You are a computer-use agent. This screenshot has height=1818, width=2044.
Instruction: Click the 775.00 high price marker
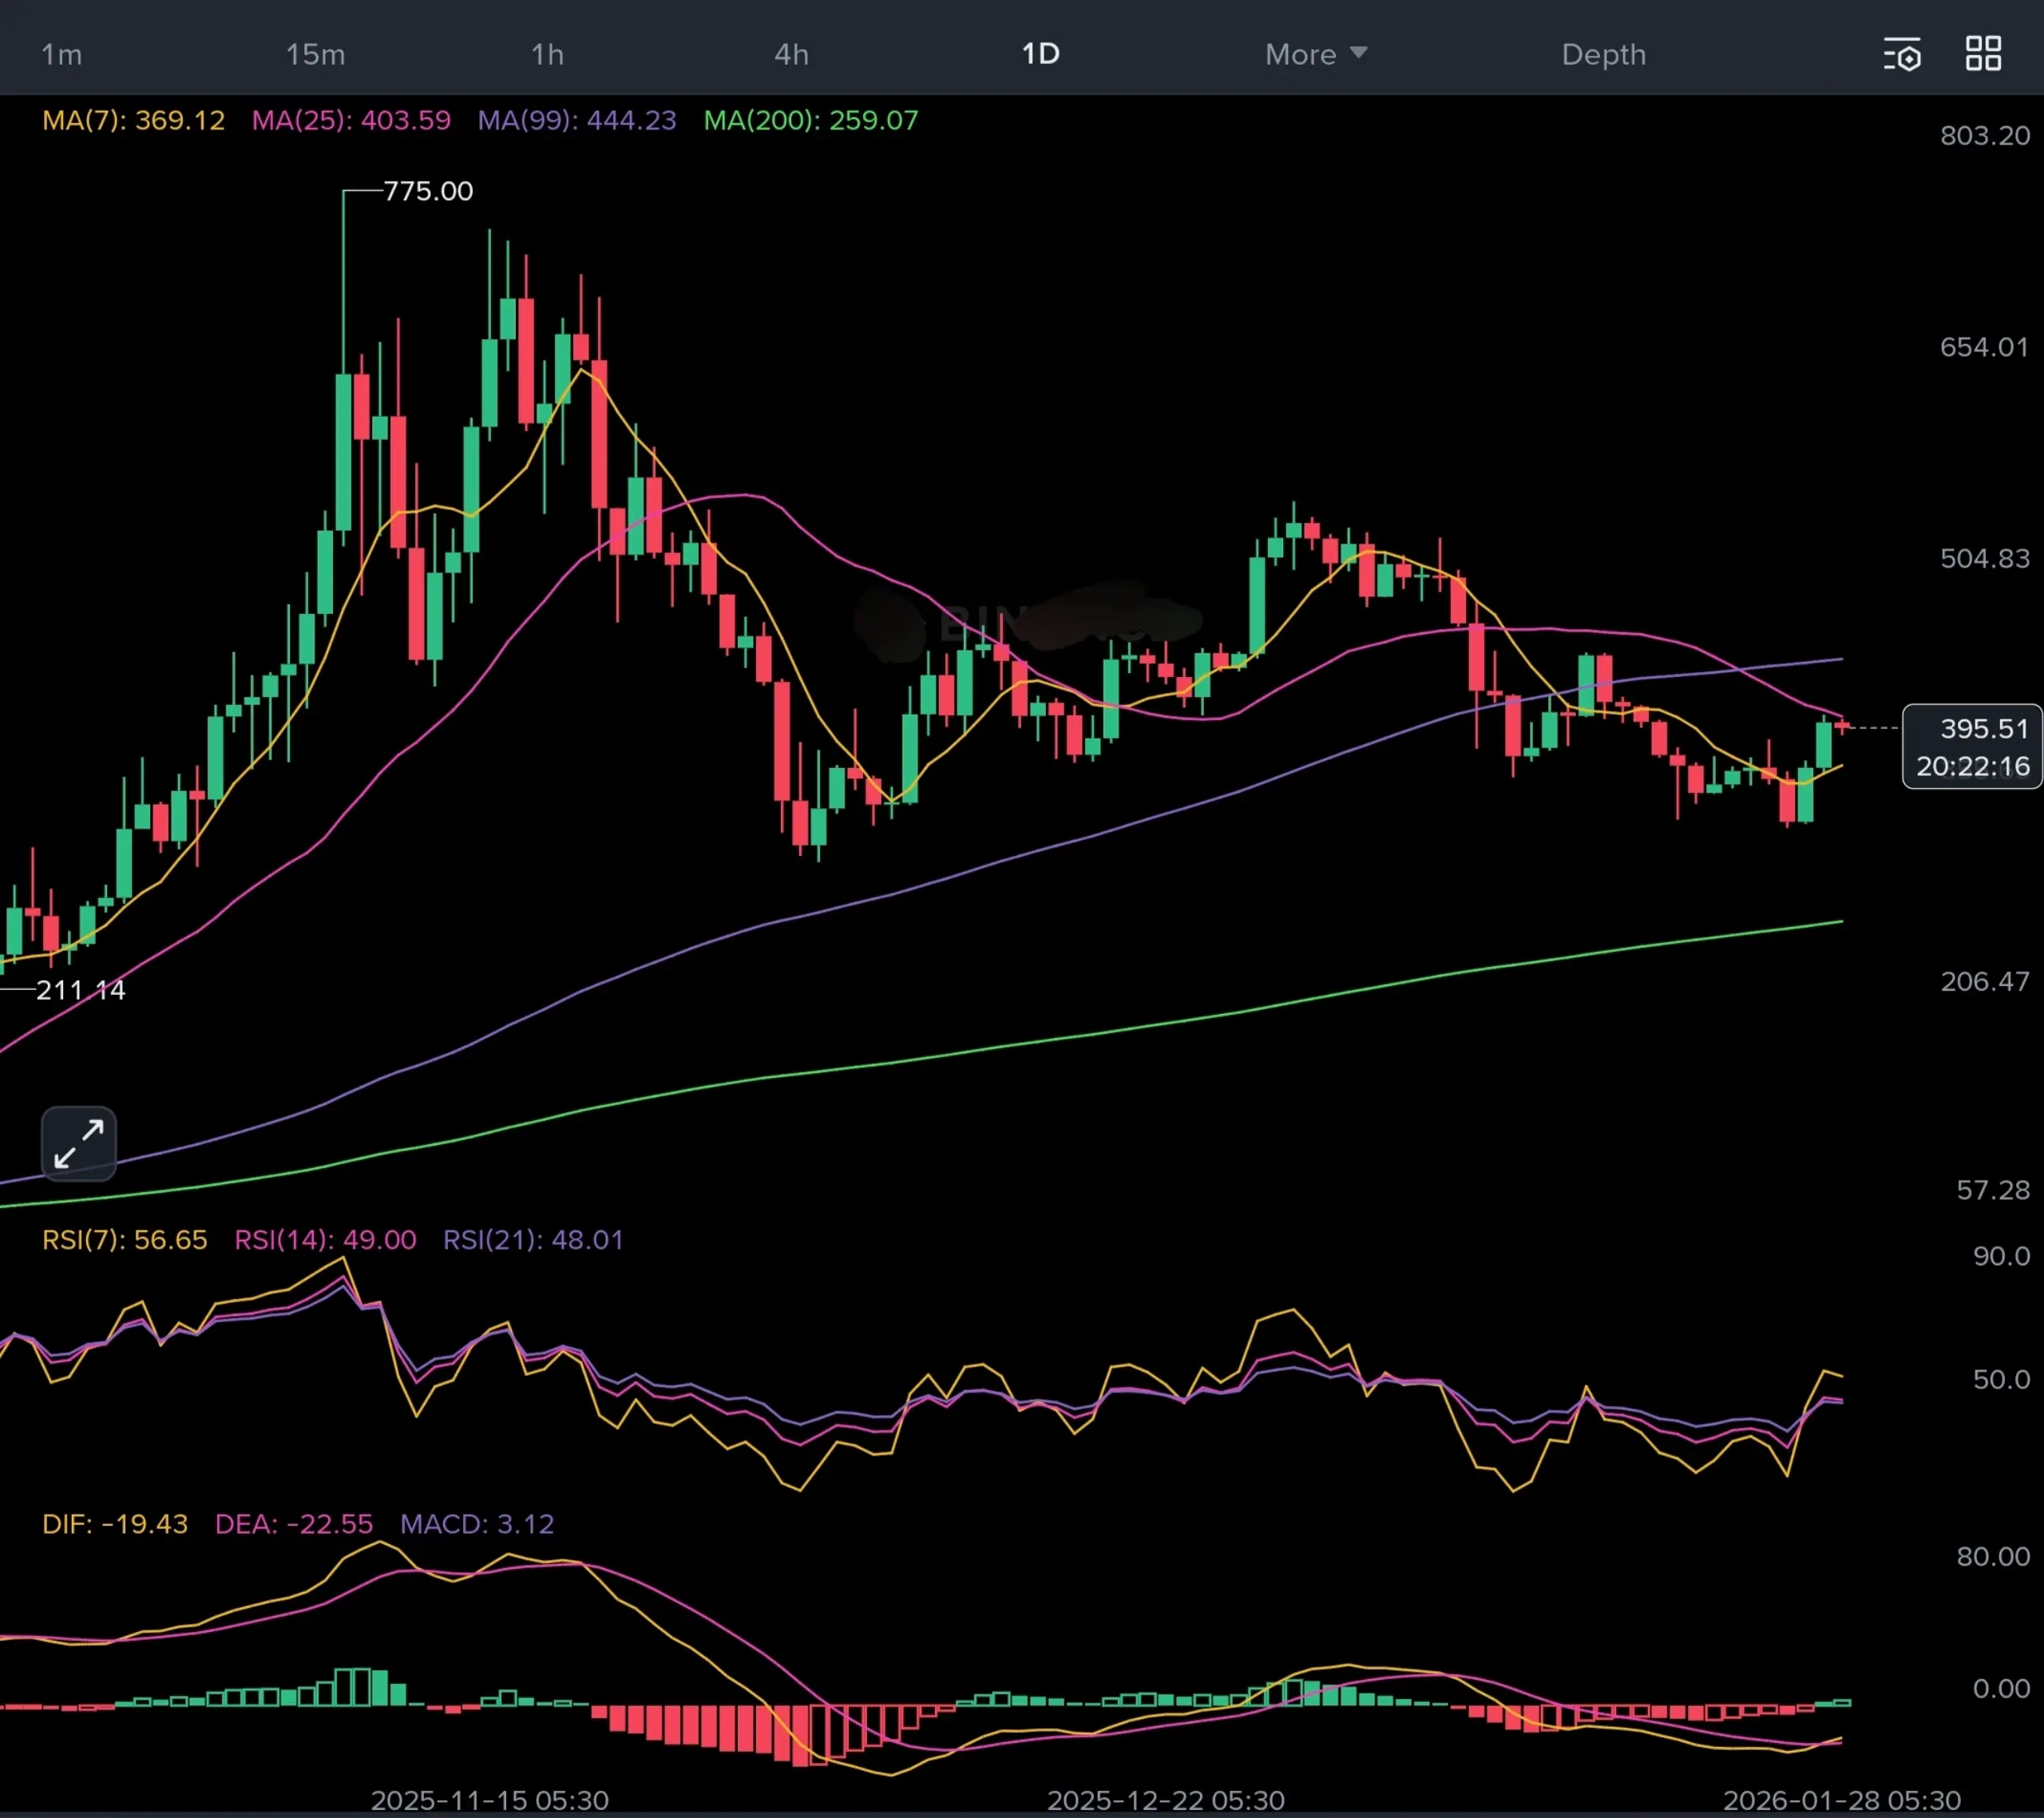(x=428, y=191)
